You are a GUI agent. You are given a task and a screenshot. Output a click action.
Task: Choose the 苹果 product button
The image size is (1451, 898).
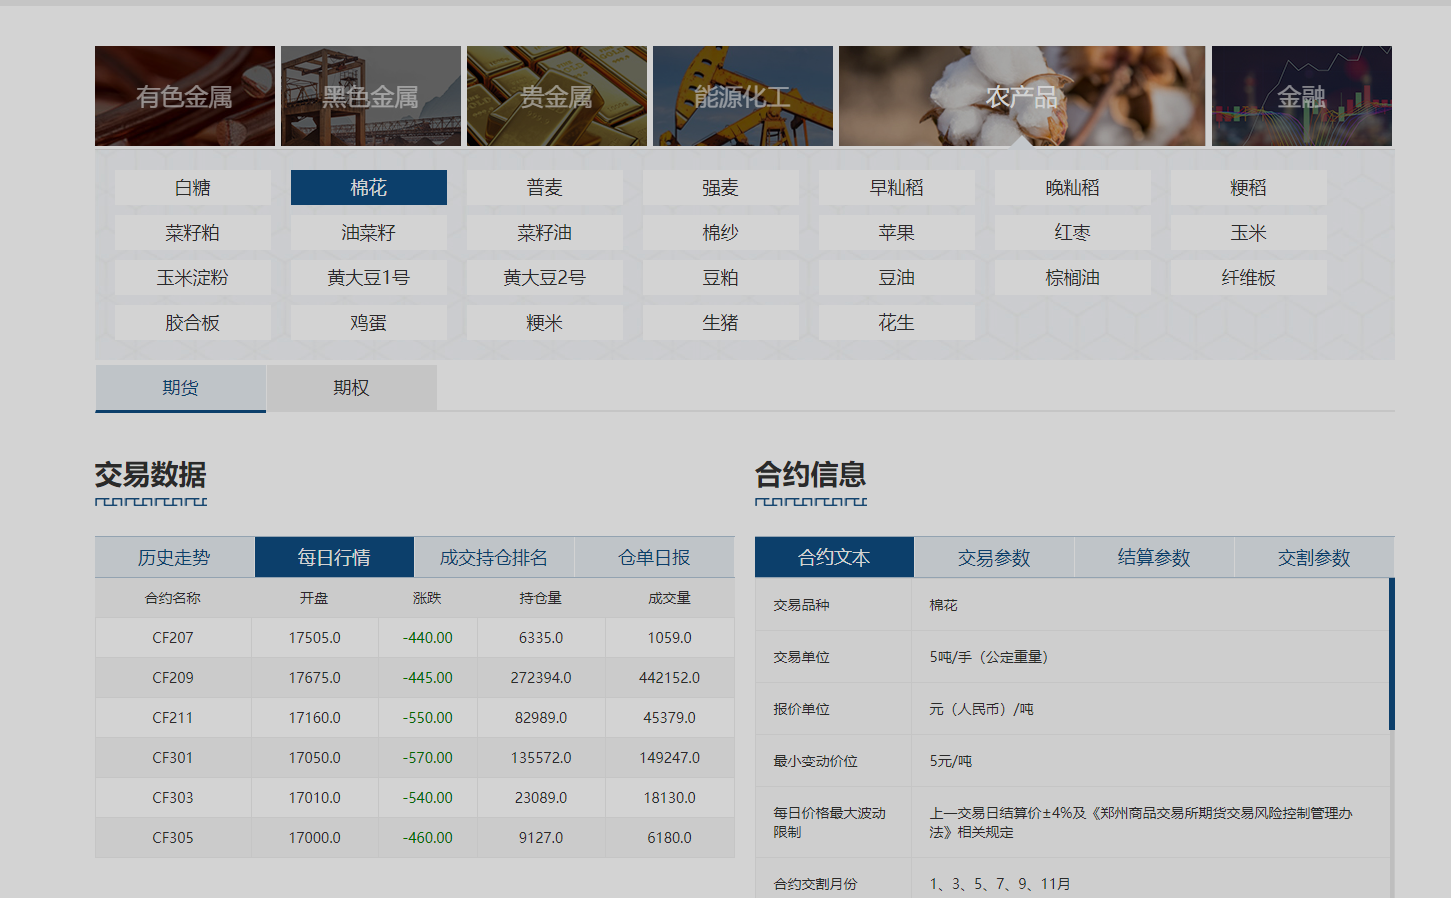pos(896,232)
